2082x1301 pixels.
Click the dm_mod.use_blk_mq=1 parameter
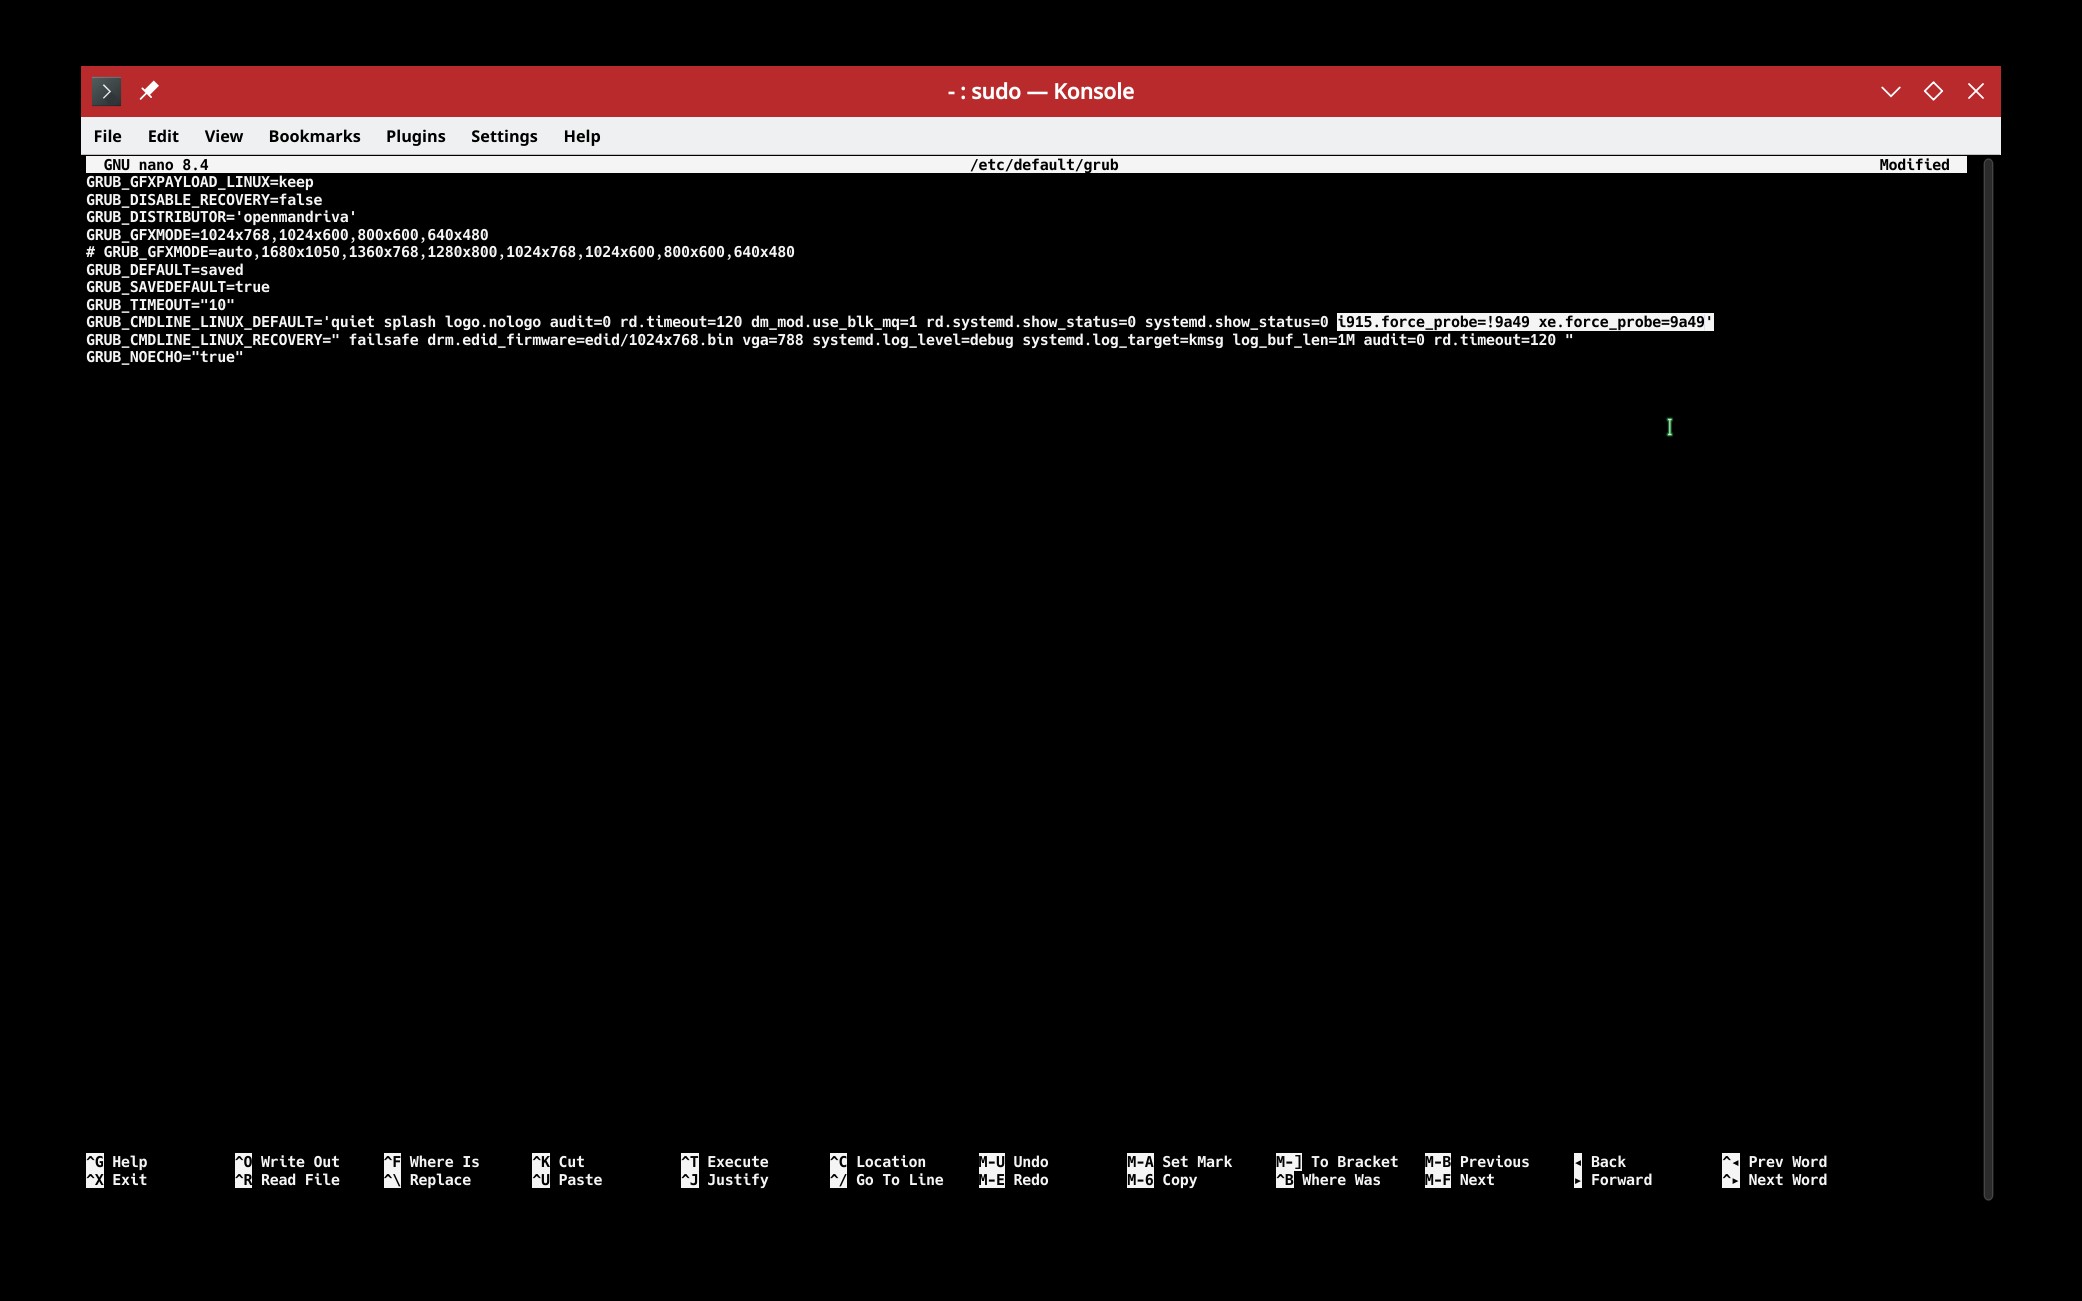(834, 322)
